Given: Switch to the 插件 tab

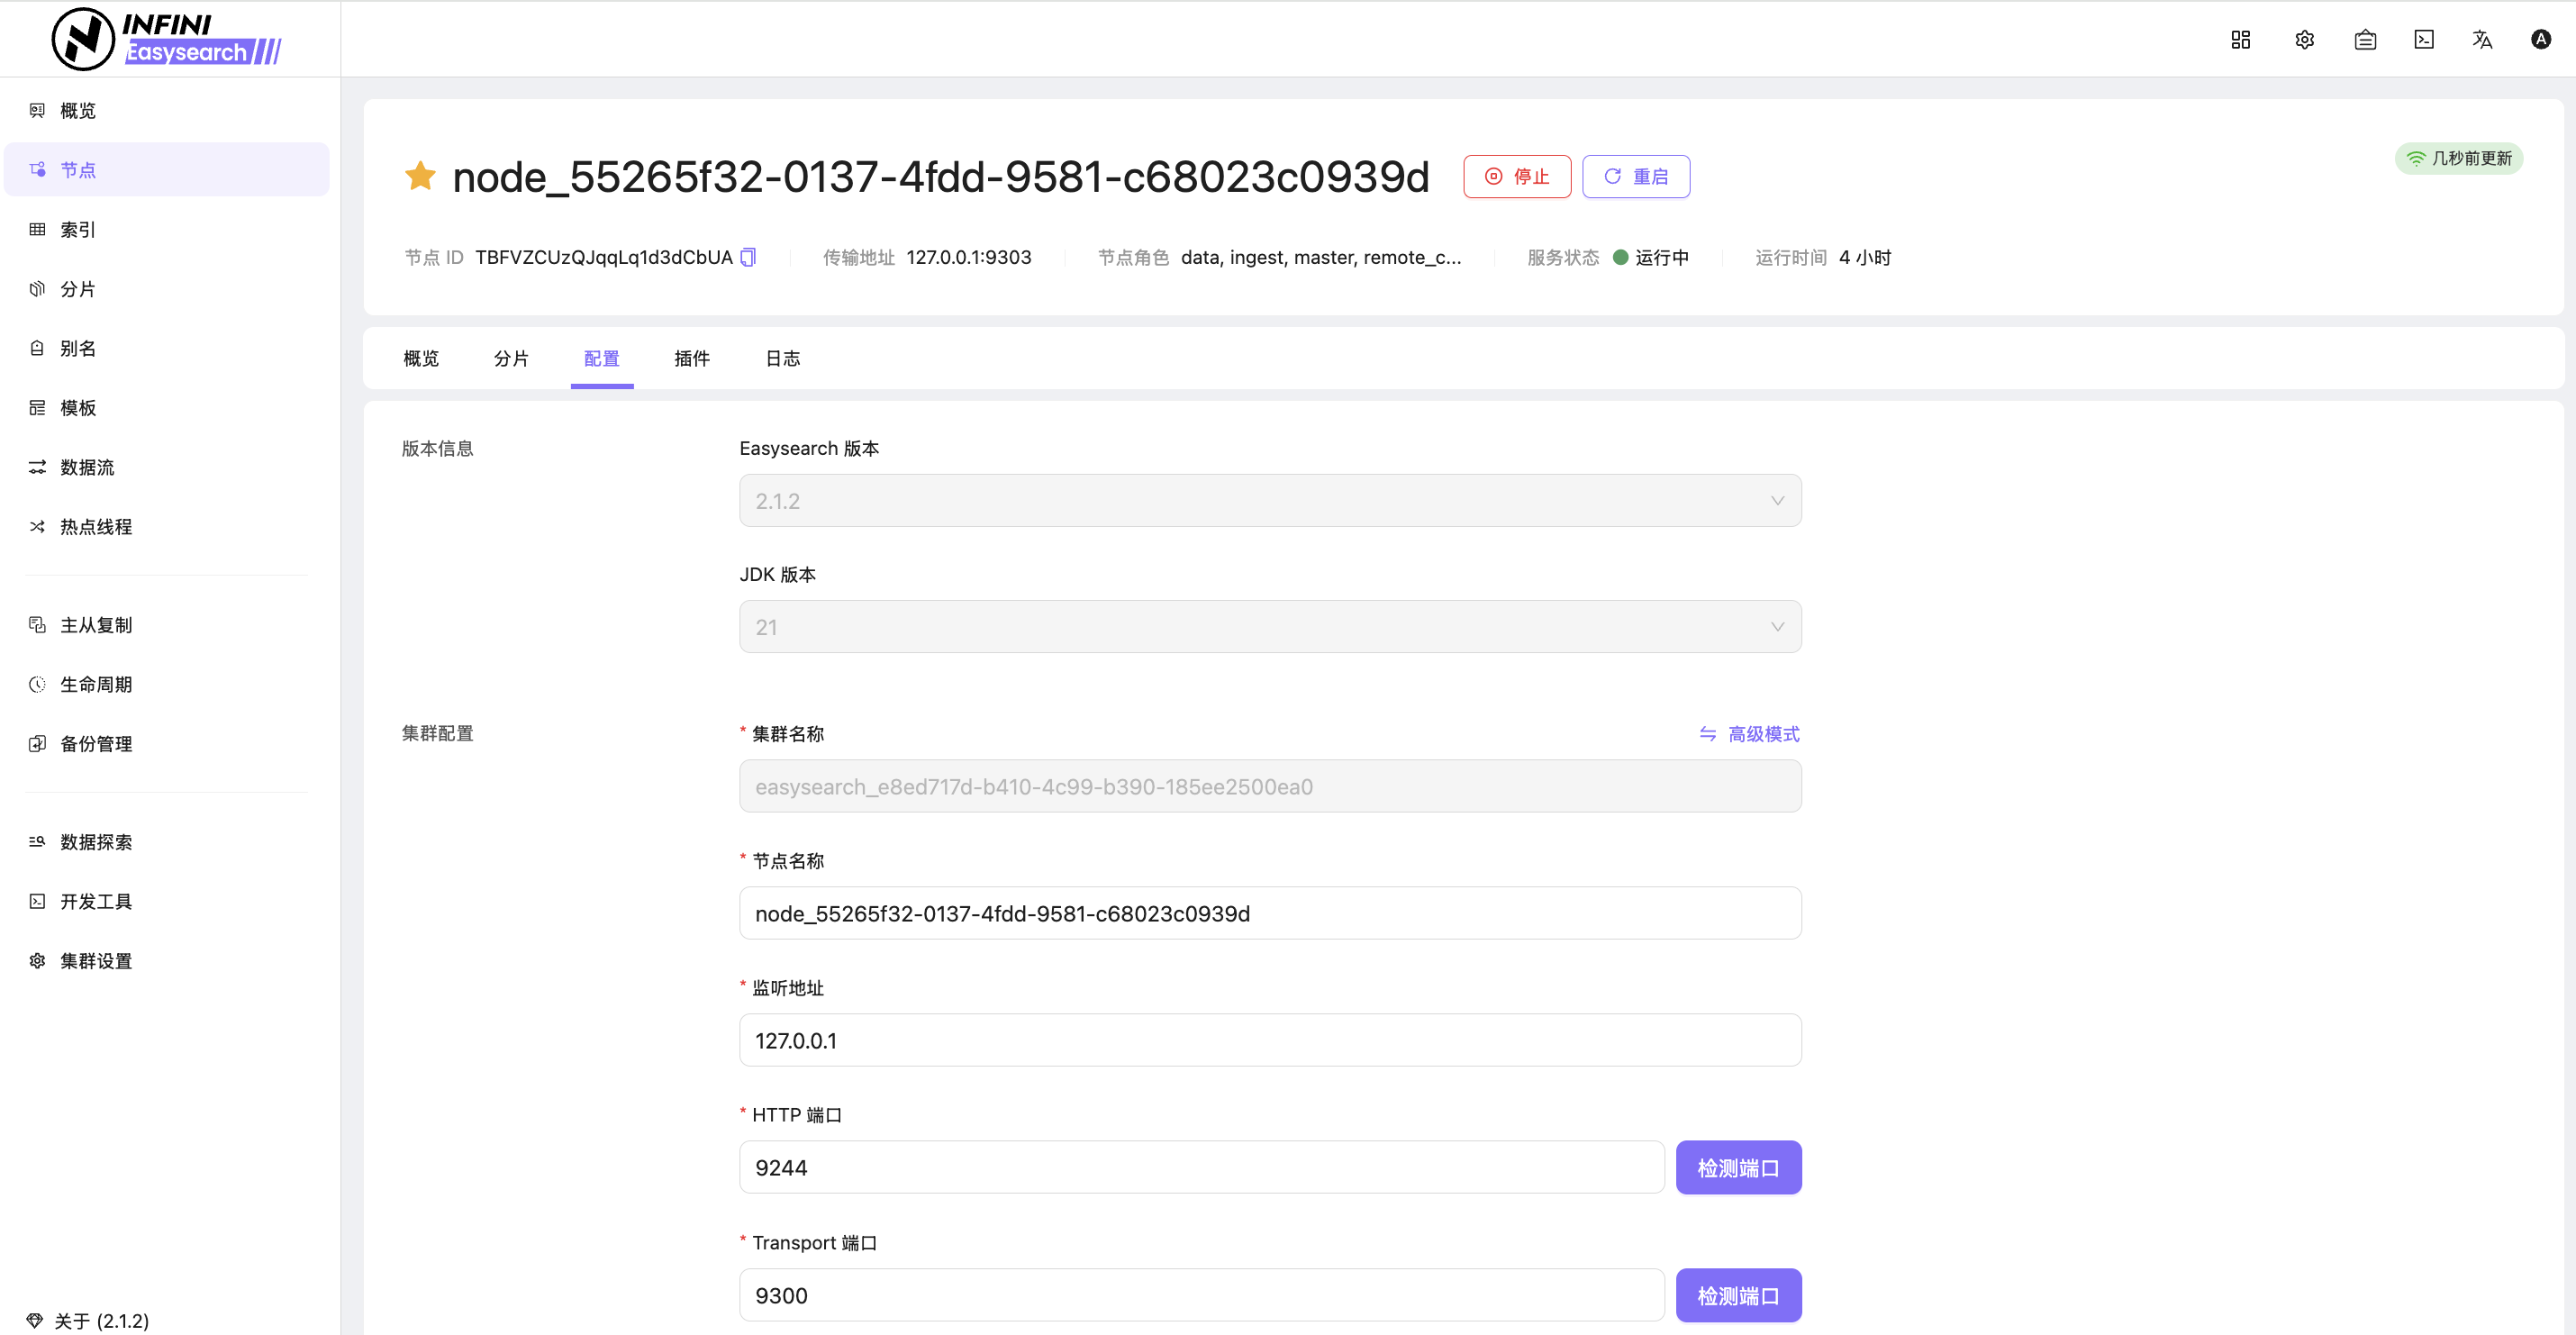Looking at the screenshot, I should point(692,358).
